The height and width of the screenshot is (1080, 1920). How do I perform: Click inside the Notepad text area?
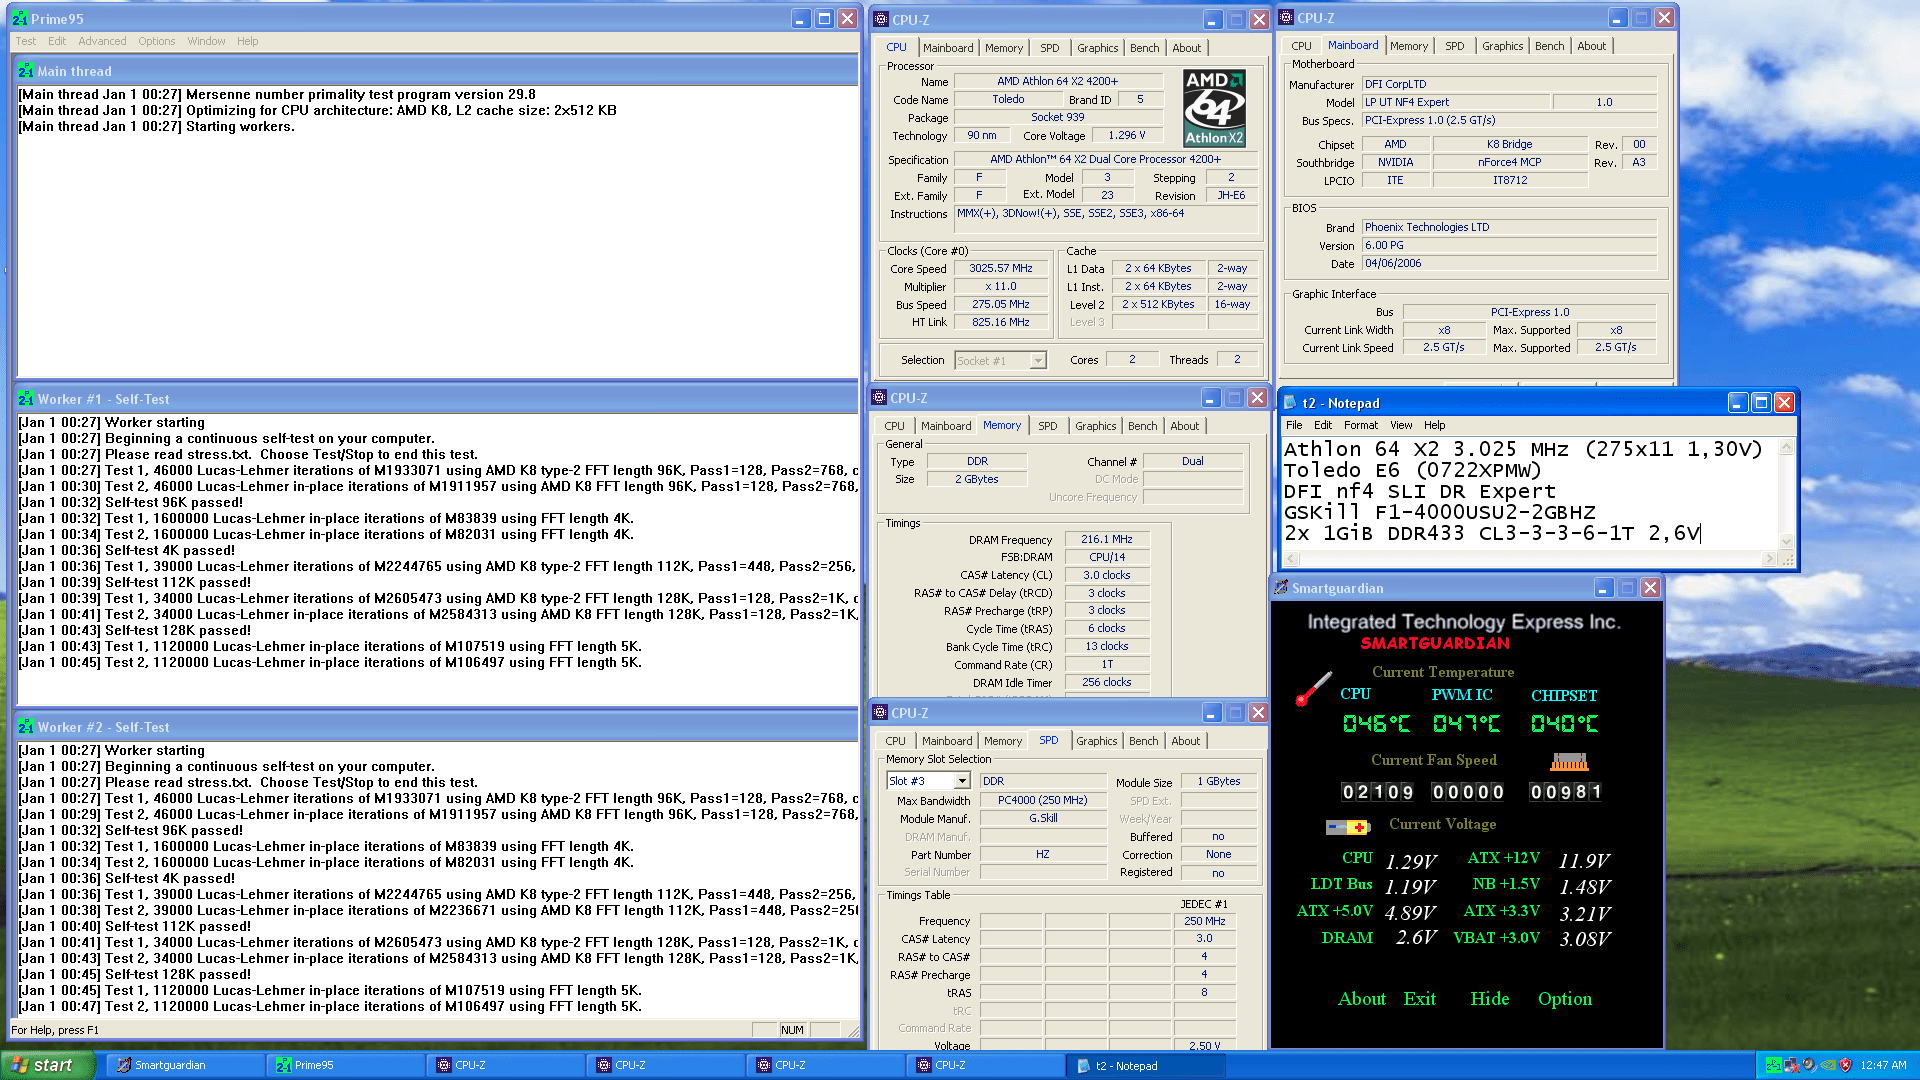click(1530, 494)
